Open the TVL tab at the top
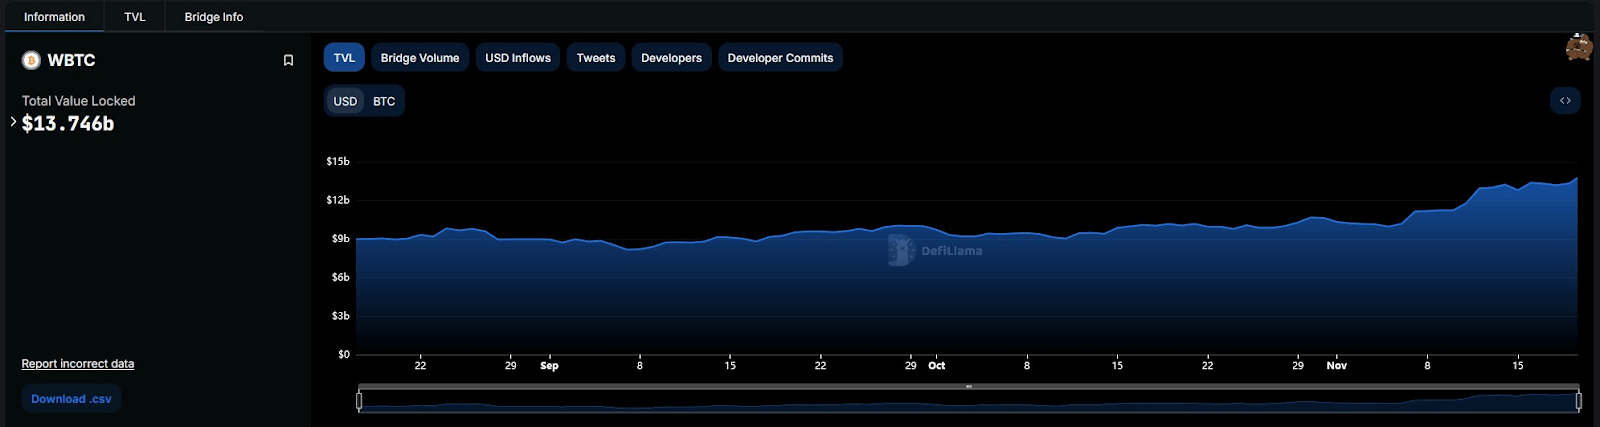This screenshot has width=1600, height=427. pos(135,17)
